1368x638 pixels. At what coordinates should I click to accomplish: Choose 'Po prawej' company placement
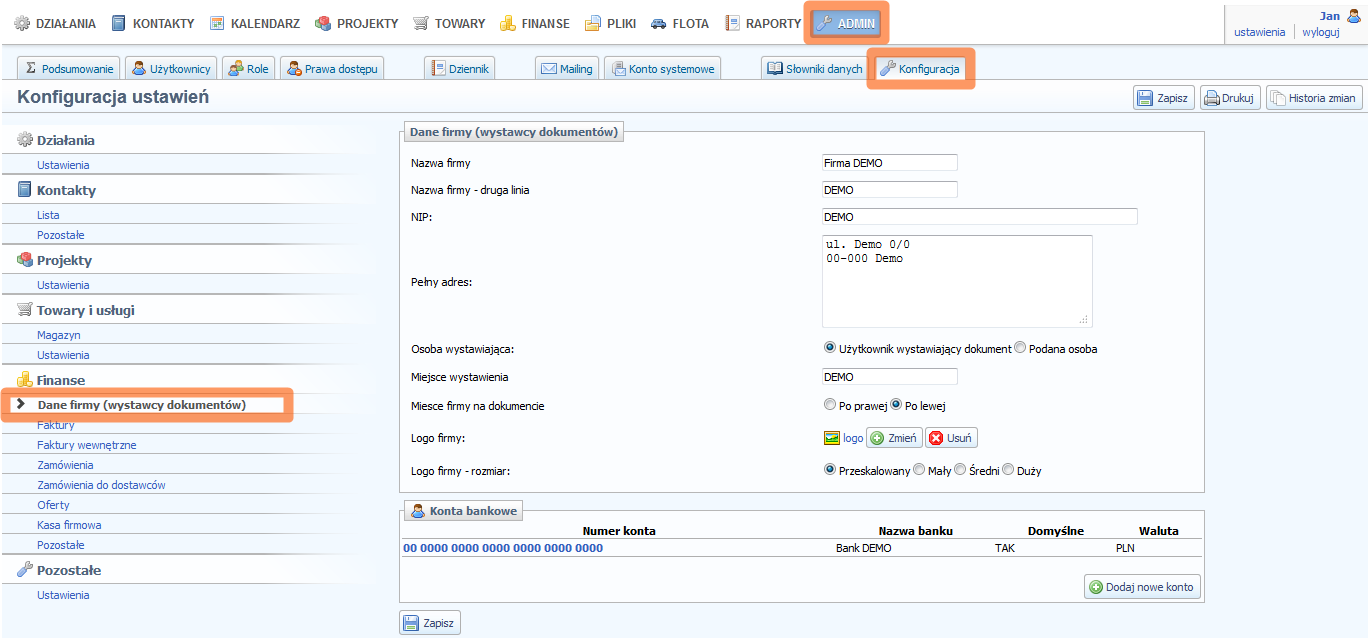coord(830,405)
